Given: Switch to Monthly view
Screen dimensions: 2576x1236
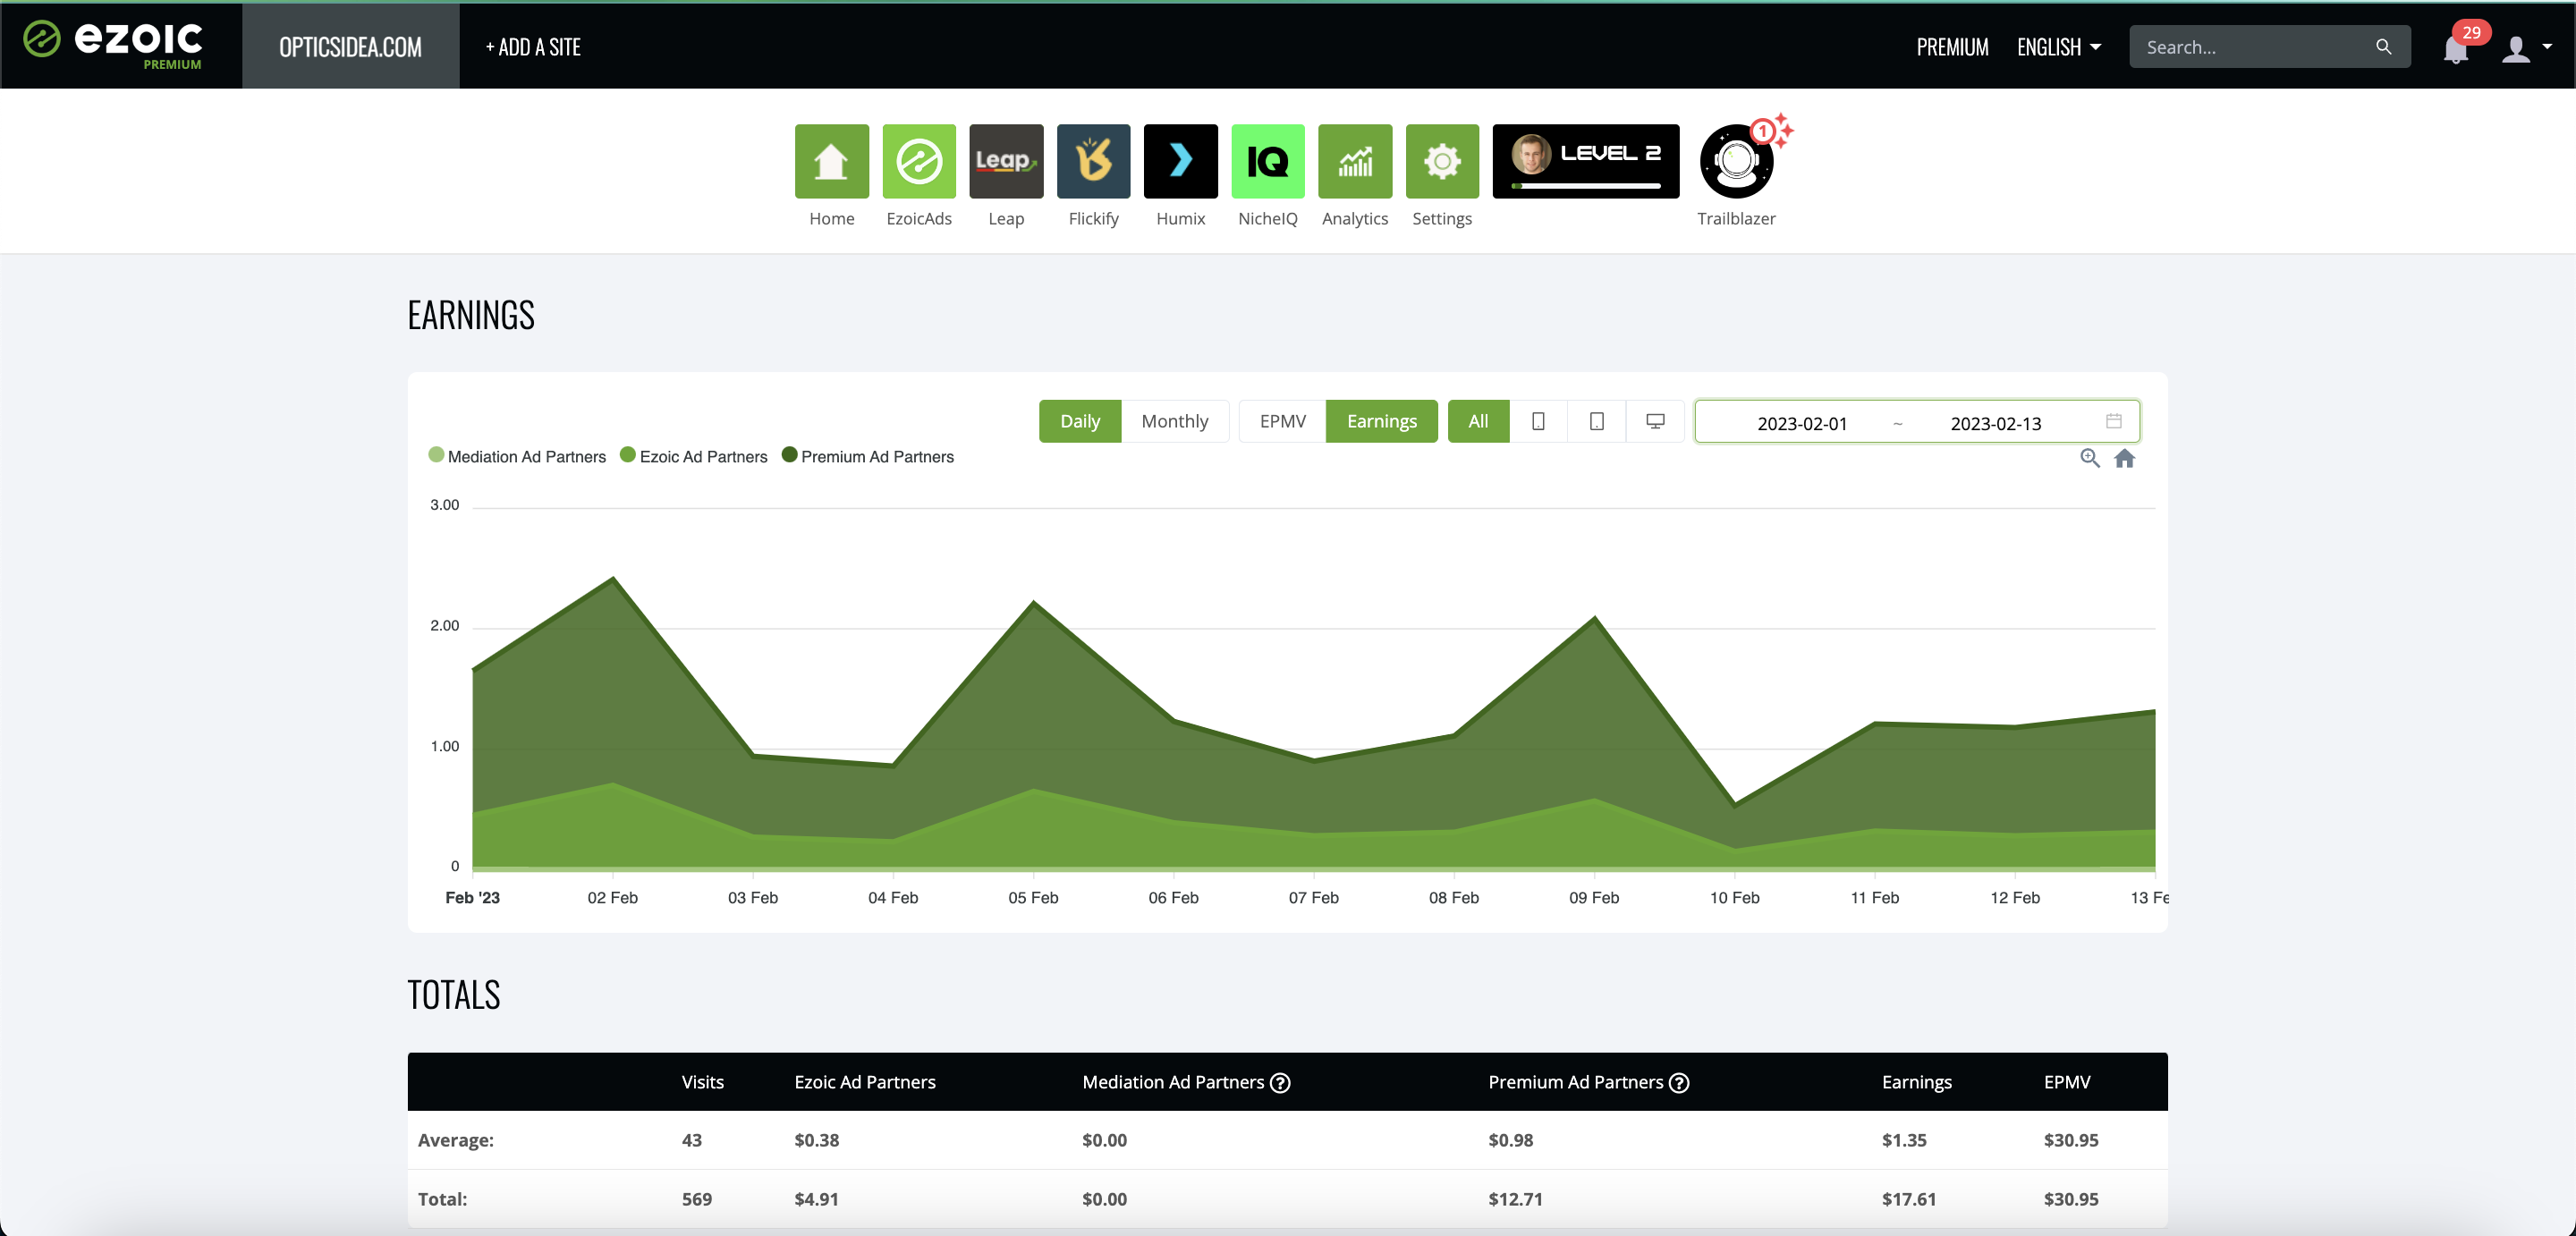Looking at the screenshot, I should click(1174, 421).
